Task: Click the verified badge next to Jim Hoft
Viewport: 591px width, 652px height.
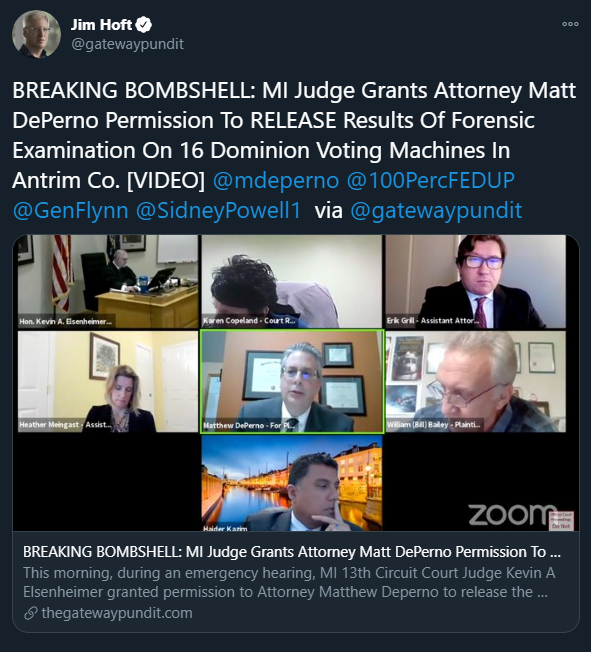Action: pyautogui.click(x=144, y=25)
